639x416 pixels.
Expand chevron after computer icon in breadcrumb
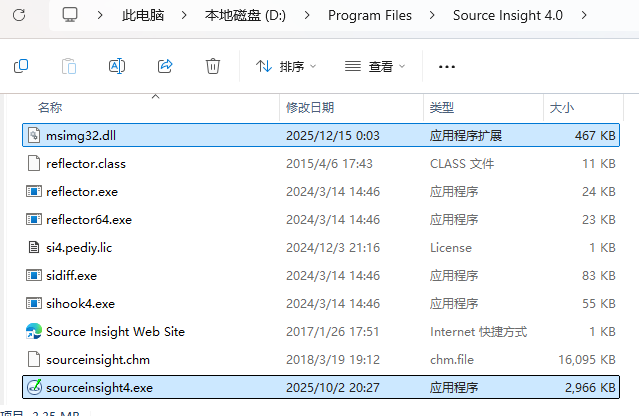click(x=100, y=15)
